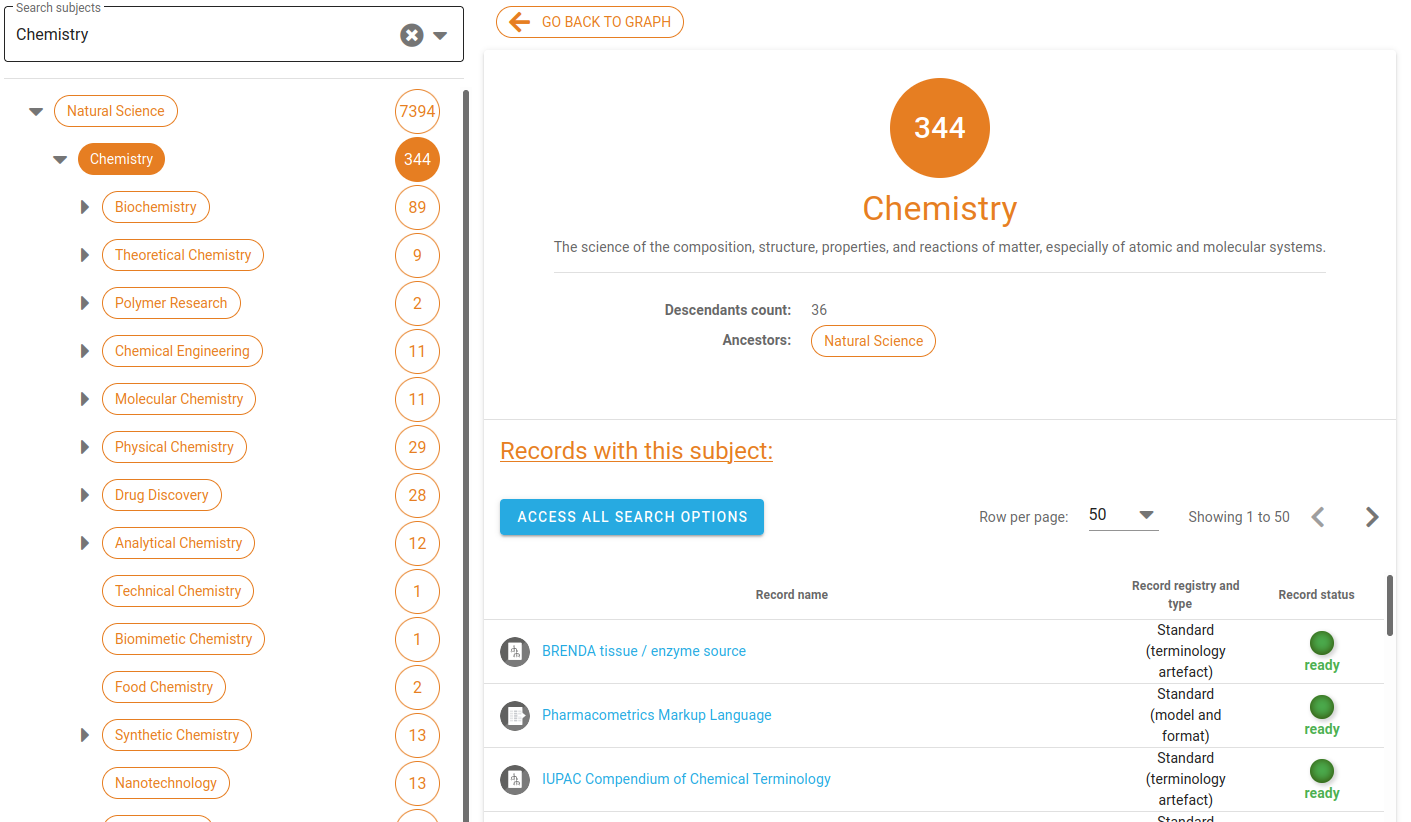The width and height of the screenshot is (1411, 822).
Task: Click the Showing 1 to 50 text
Action: (x=1239, y=517)
